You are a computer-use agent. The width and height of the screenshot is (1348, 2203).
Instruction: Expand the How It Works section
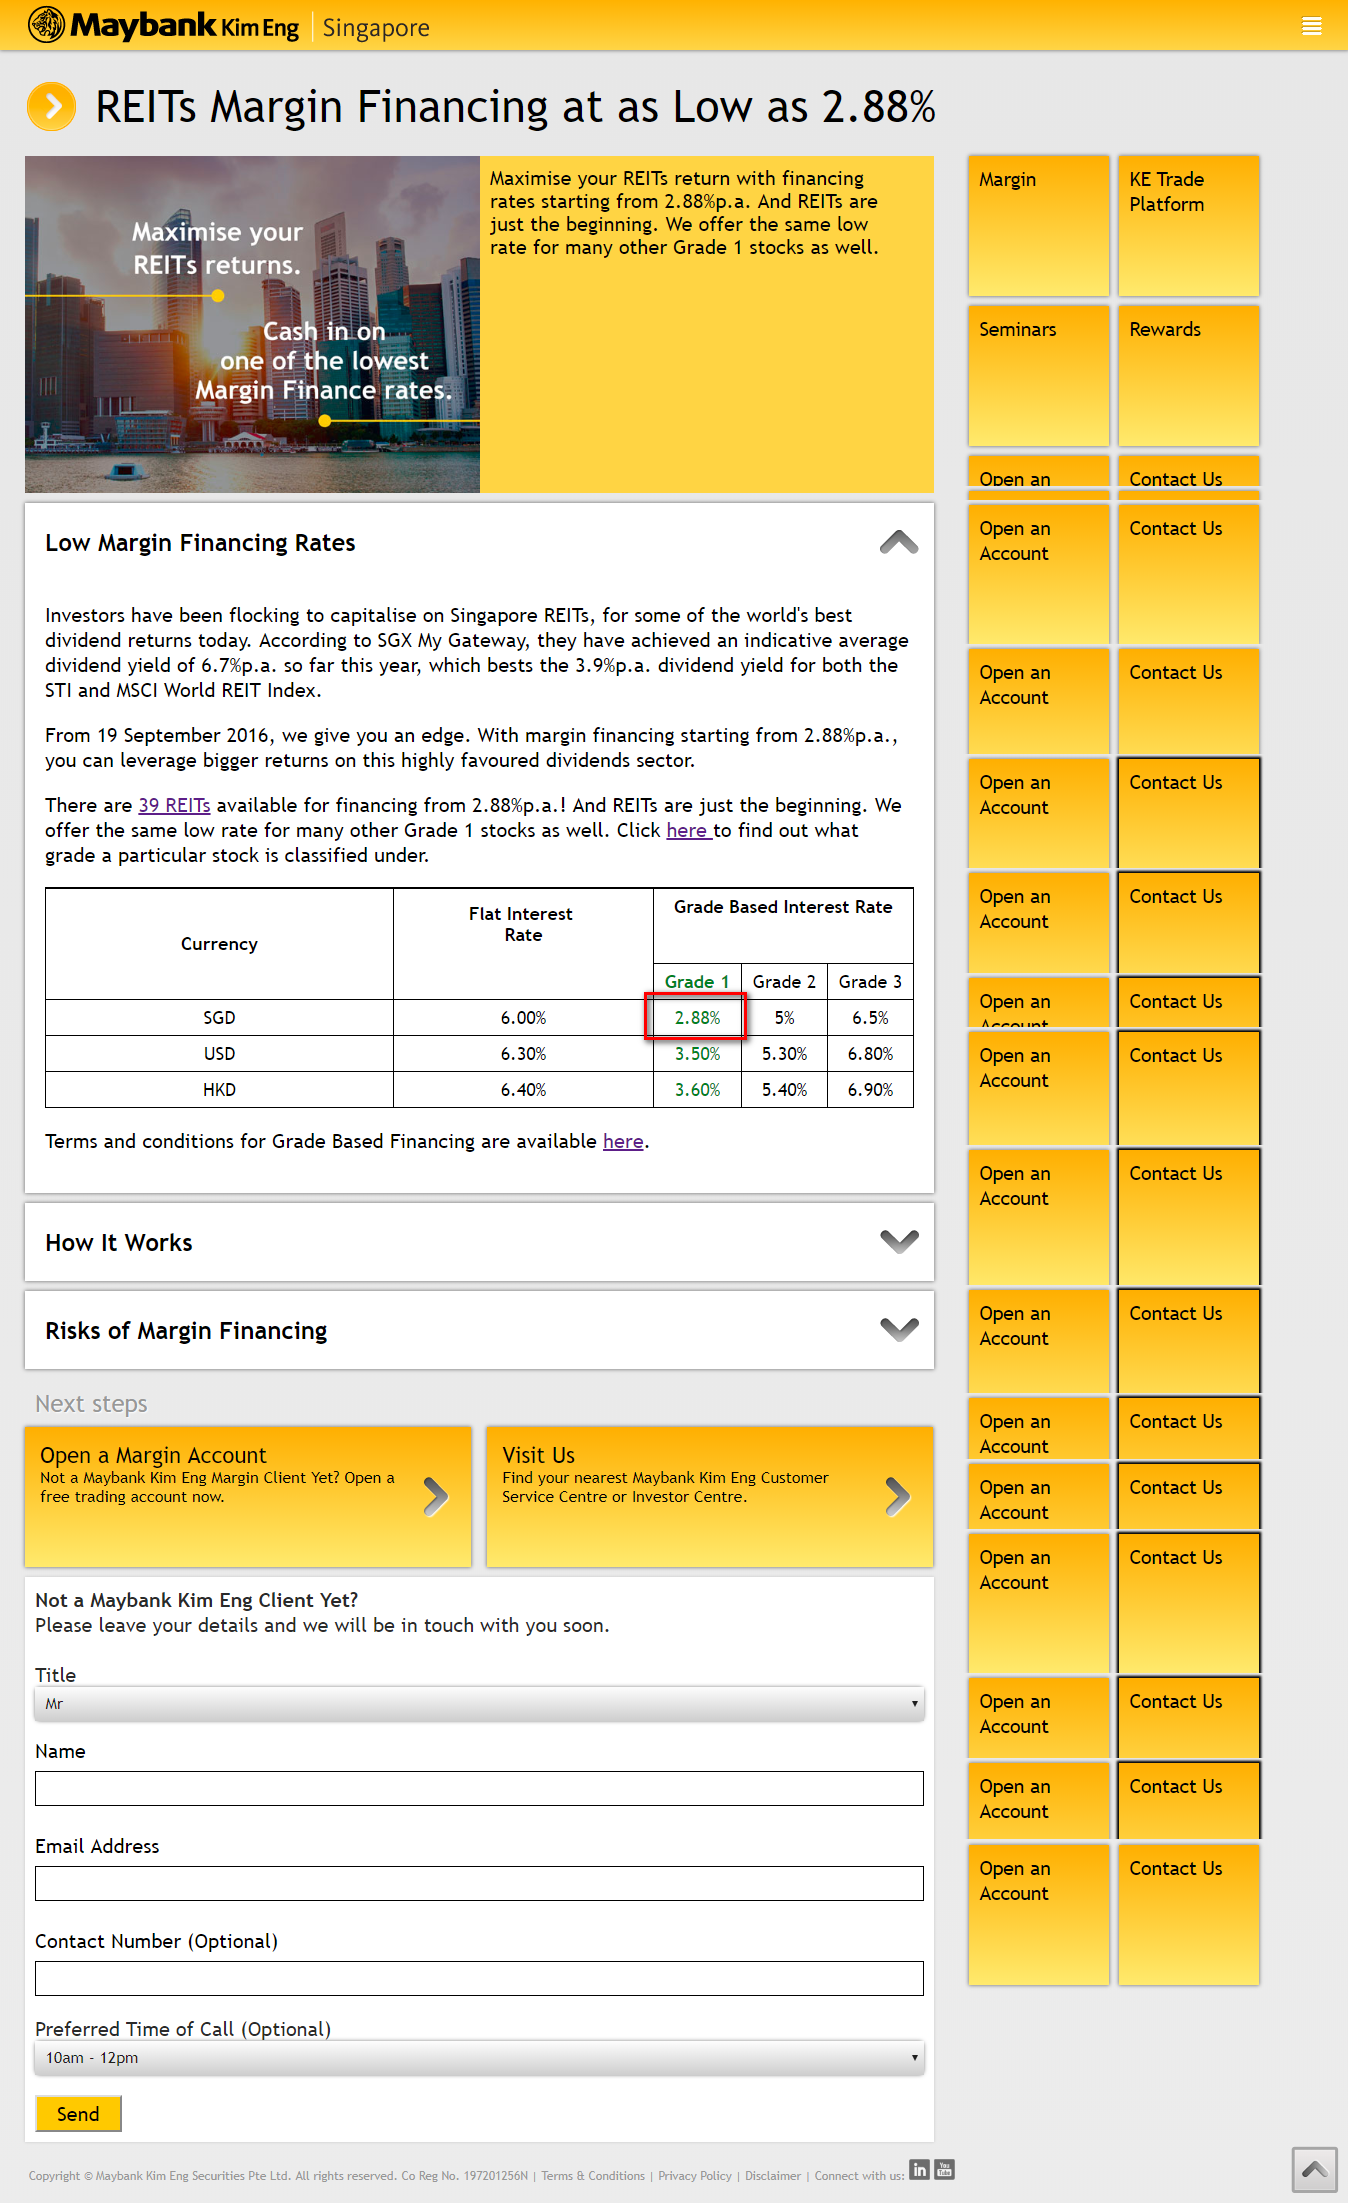point(898,1241)
